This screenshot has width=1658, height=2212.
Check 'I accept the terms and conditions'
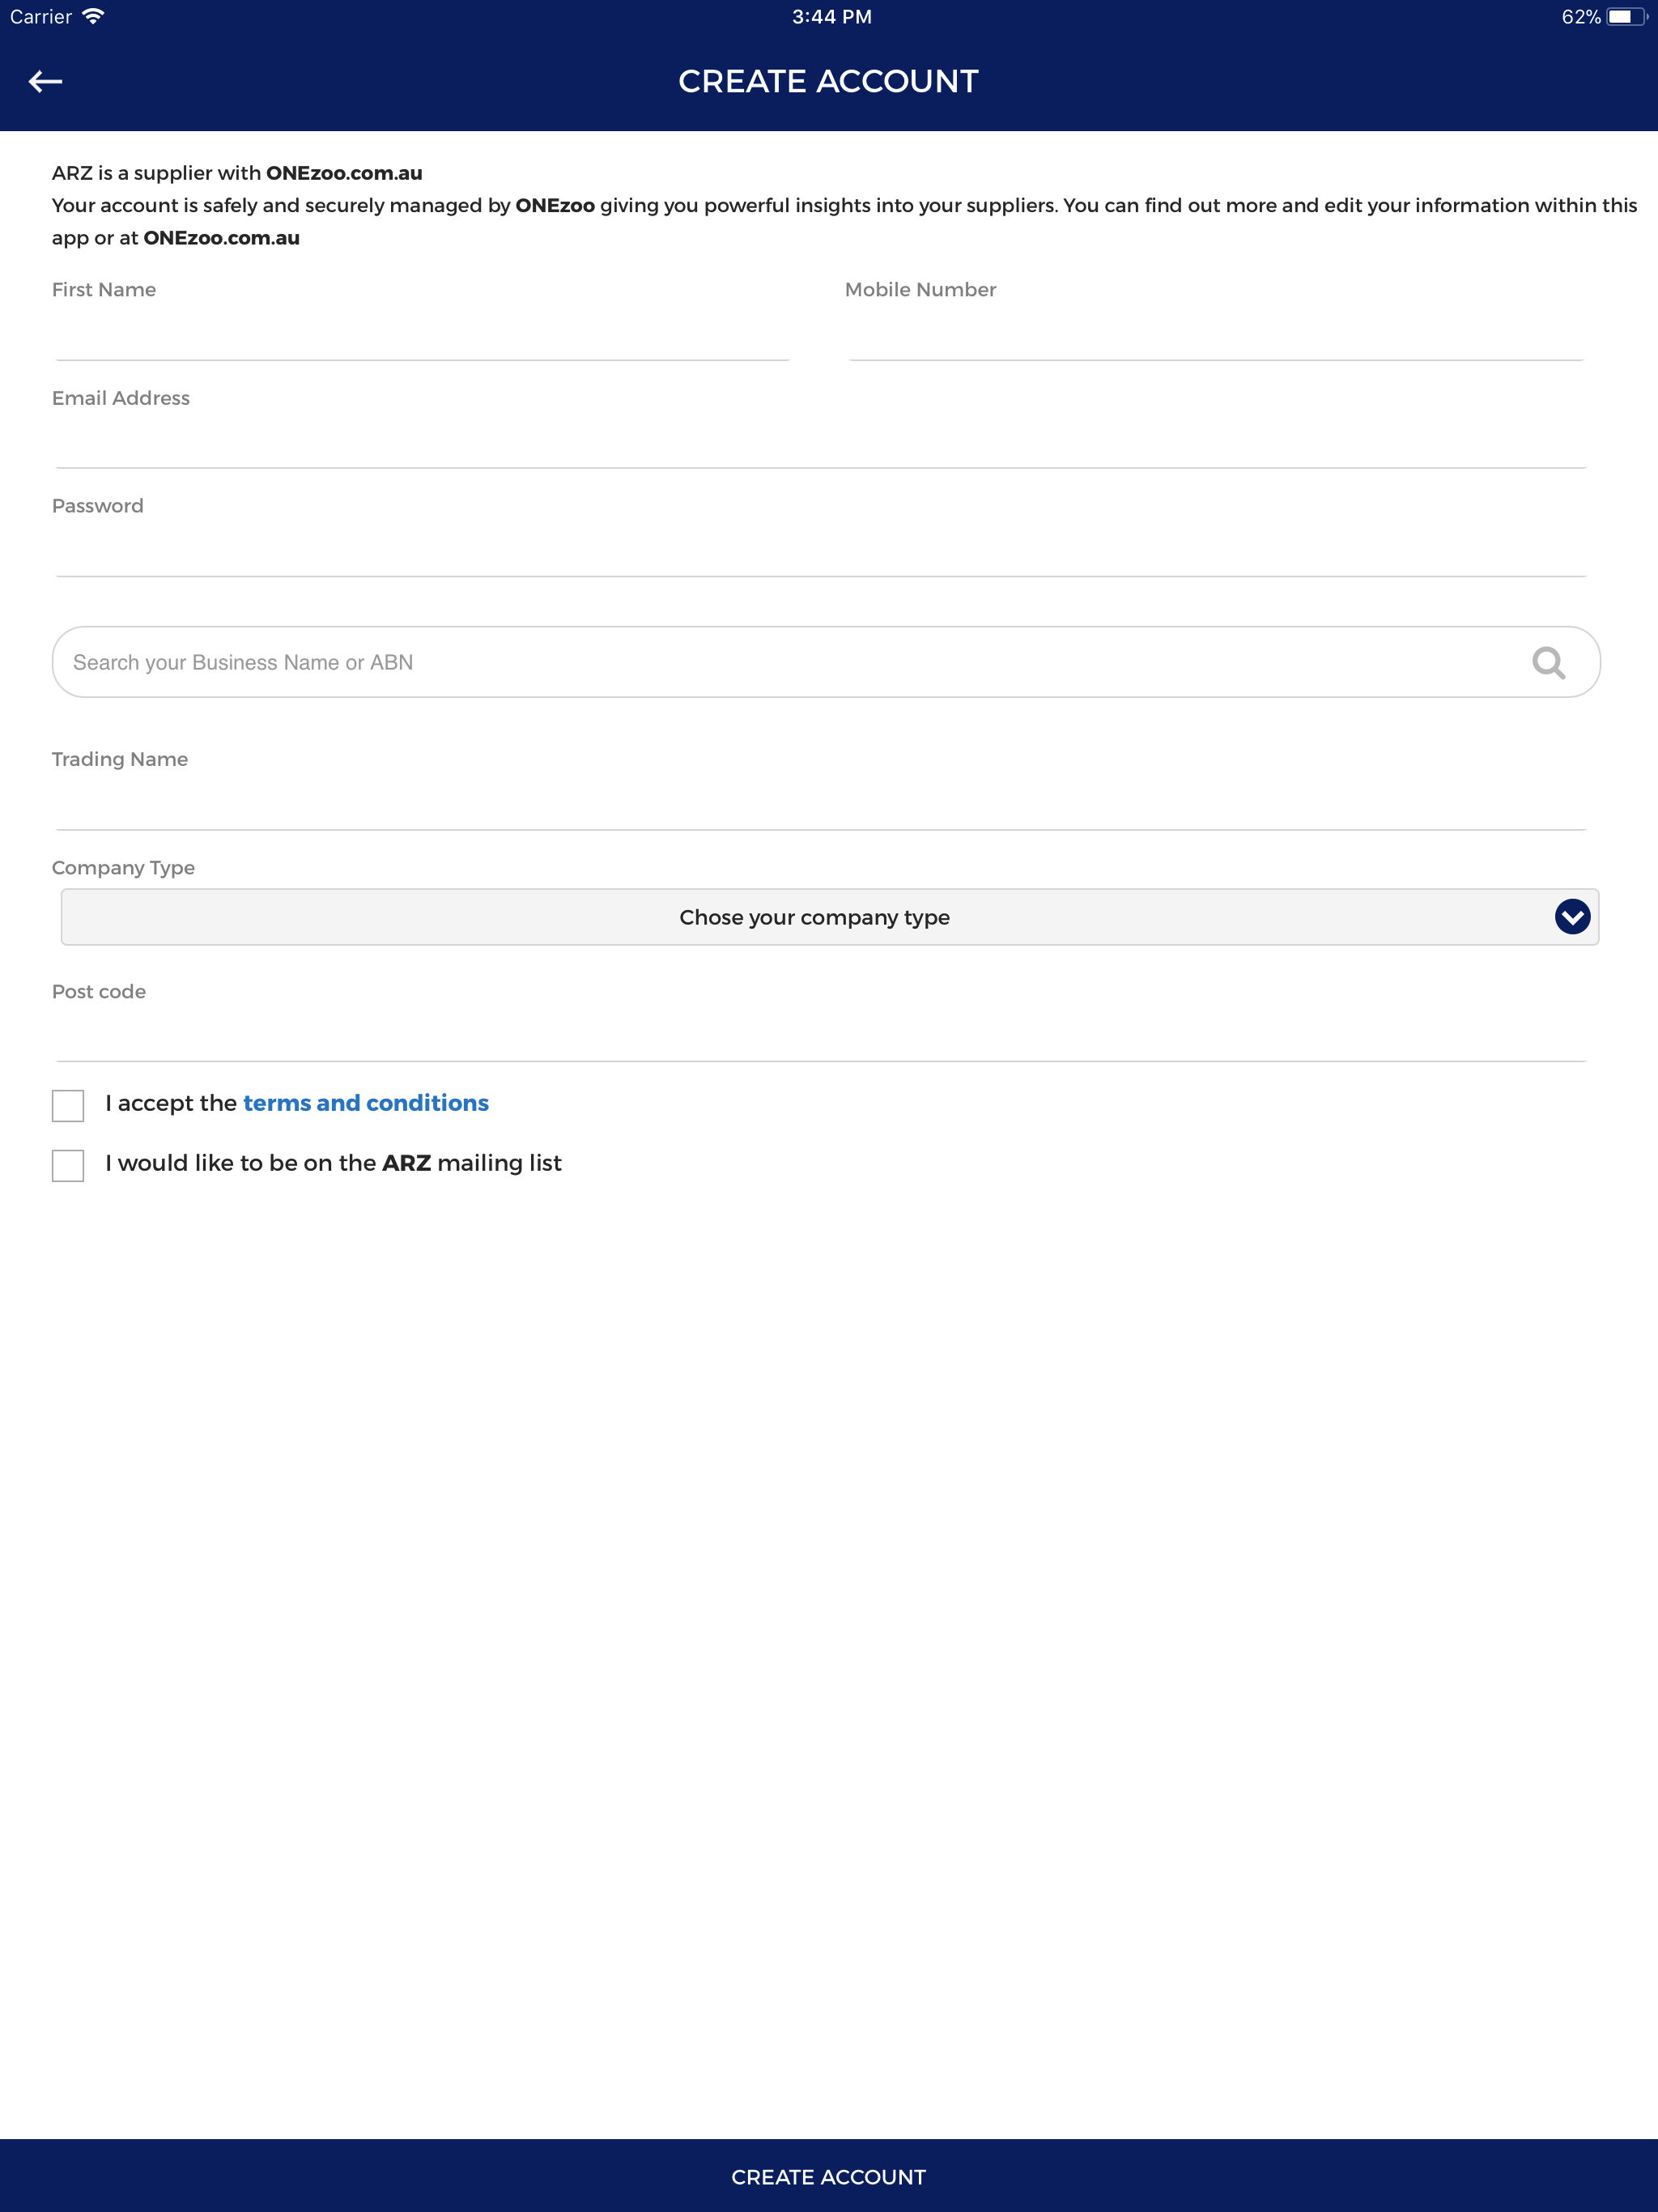[x=68, y=1105]
